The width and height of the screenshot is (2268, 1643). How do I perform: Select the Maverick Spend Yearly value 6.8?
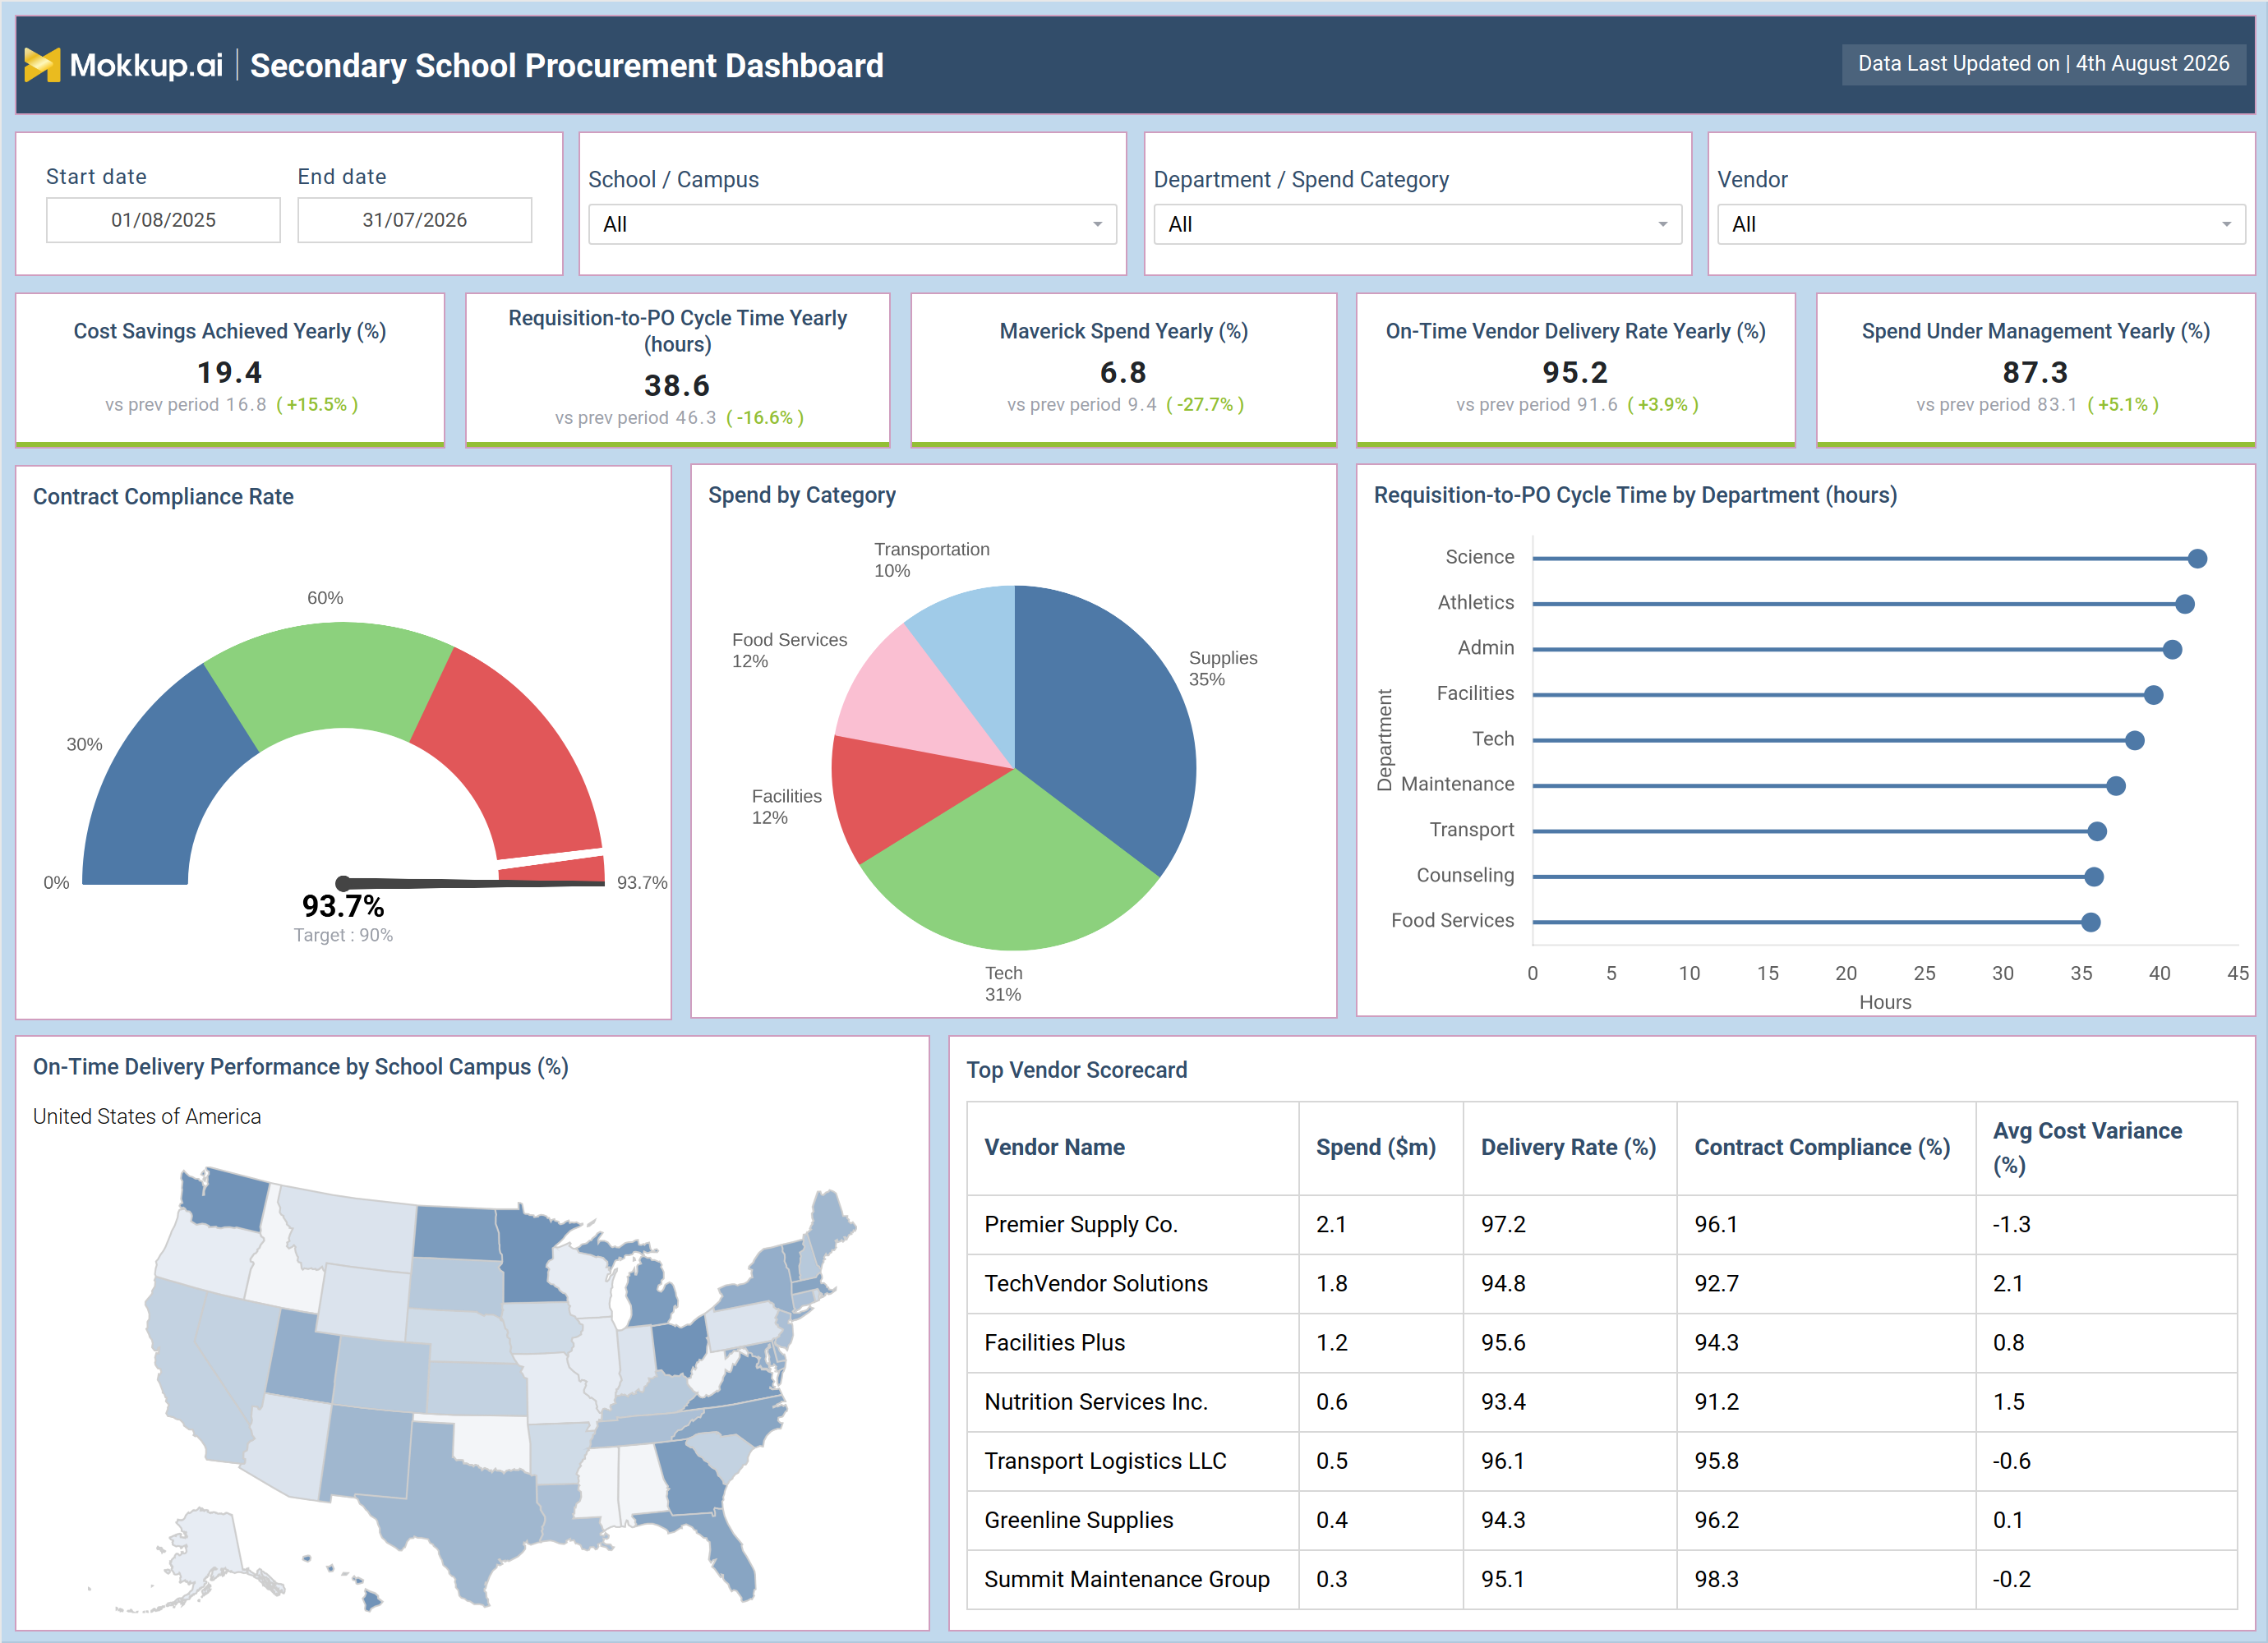(1123, 373)
